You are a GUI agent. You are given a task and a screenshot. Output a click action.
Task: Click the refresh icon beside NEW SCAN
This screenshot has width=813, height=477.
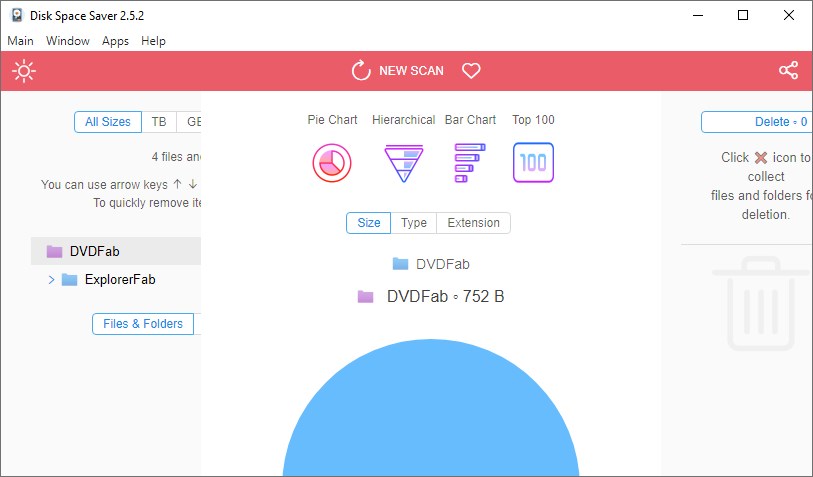click(360, 71)
